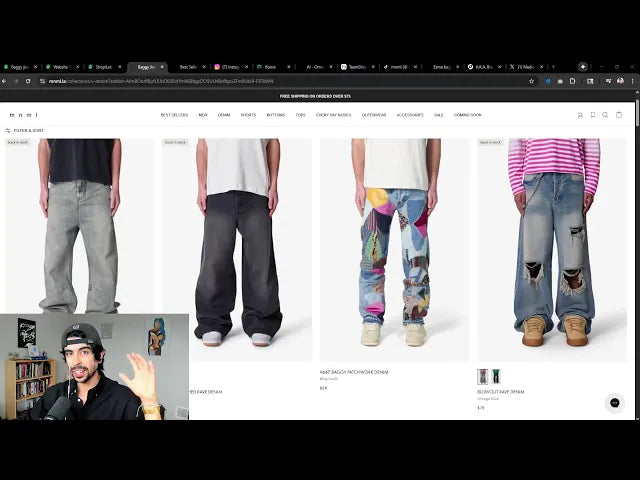
Task: Select the green Blowout Rave Denim swatch
Action: 495,376
